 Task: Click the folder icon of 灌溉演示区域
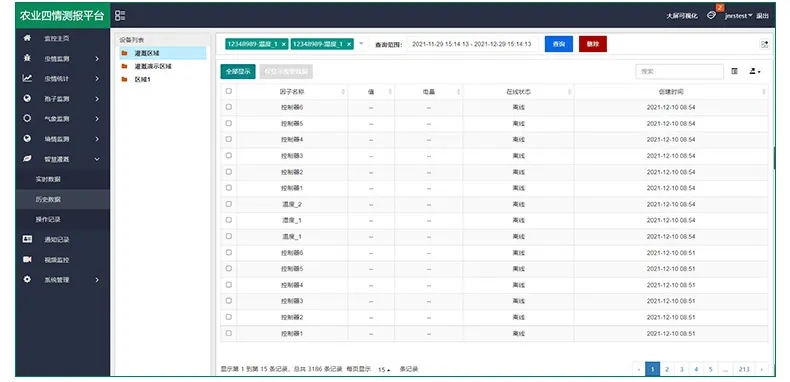click(124, 66)
